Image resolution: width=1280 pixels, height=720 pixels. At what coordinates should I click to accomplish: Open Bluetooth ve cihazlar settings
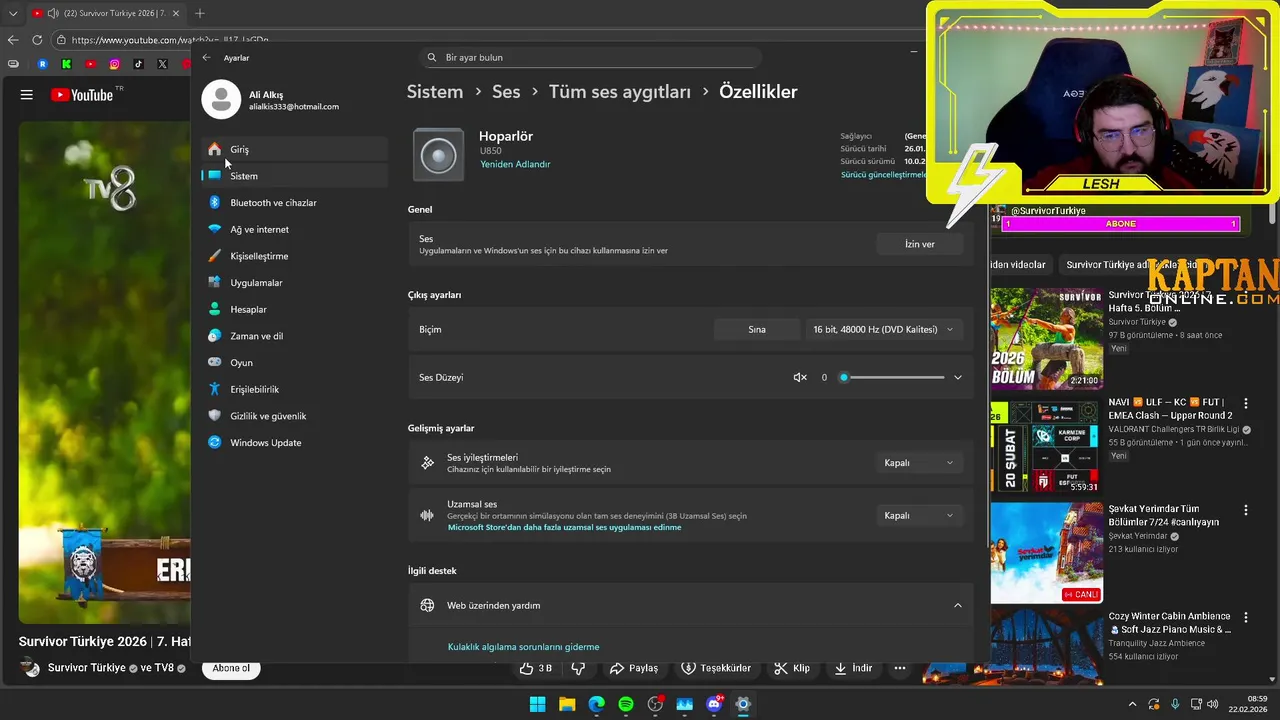(295, 202)
